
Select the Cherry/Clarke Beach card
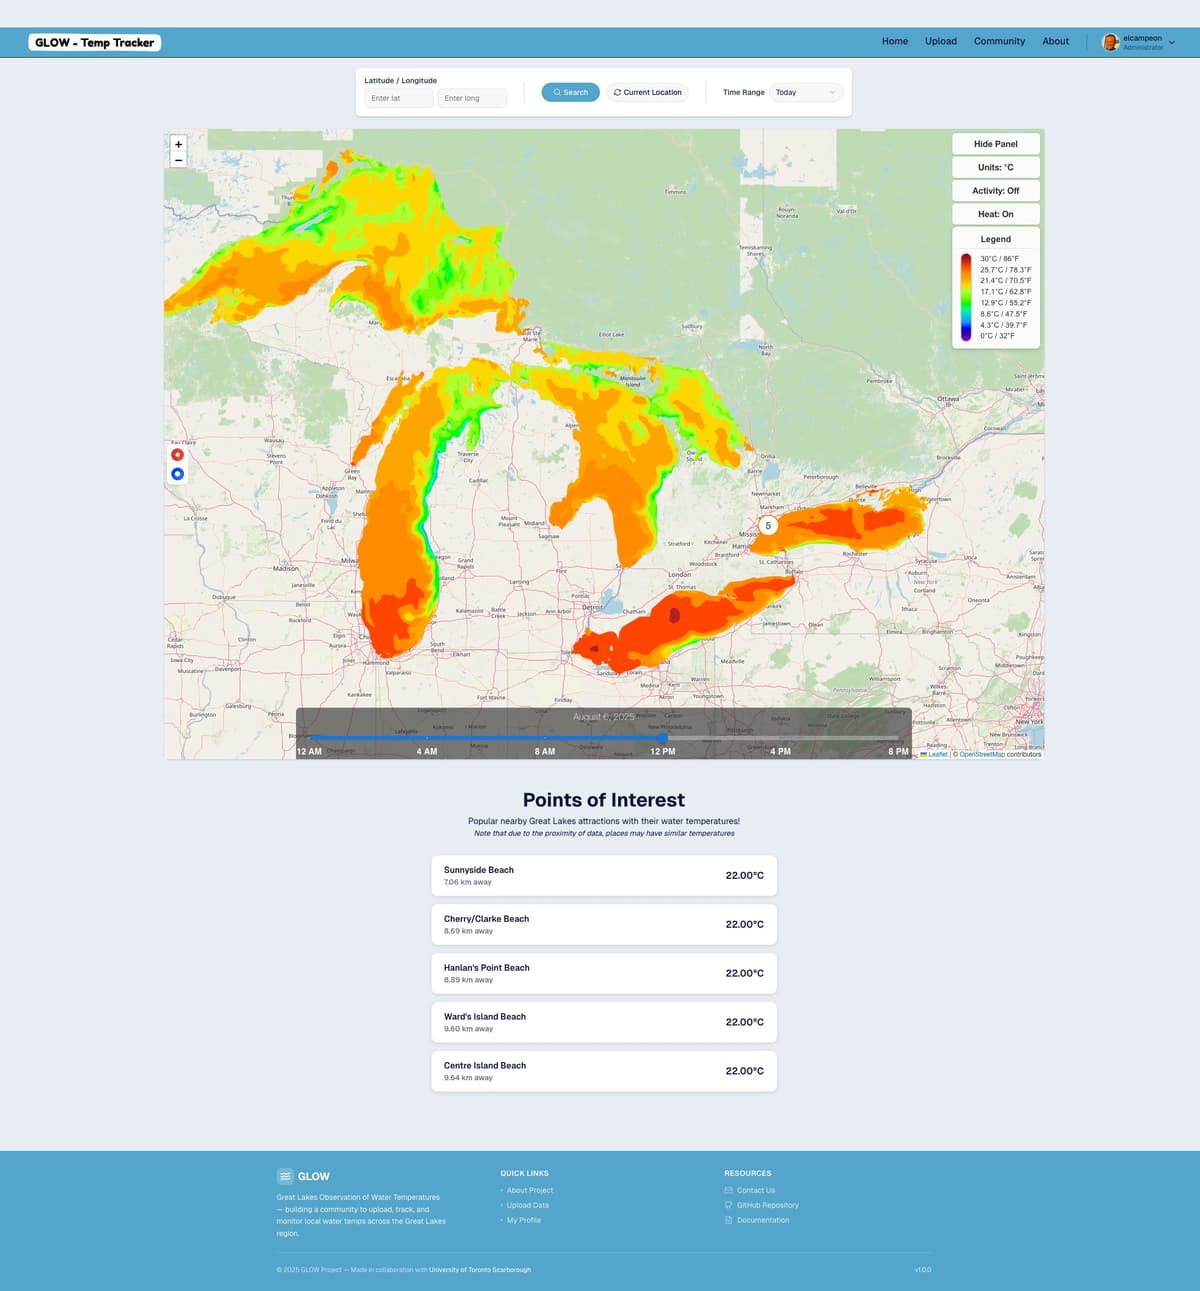pyautogui.click(x=604, y=925)
